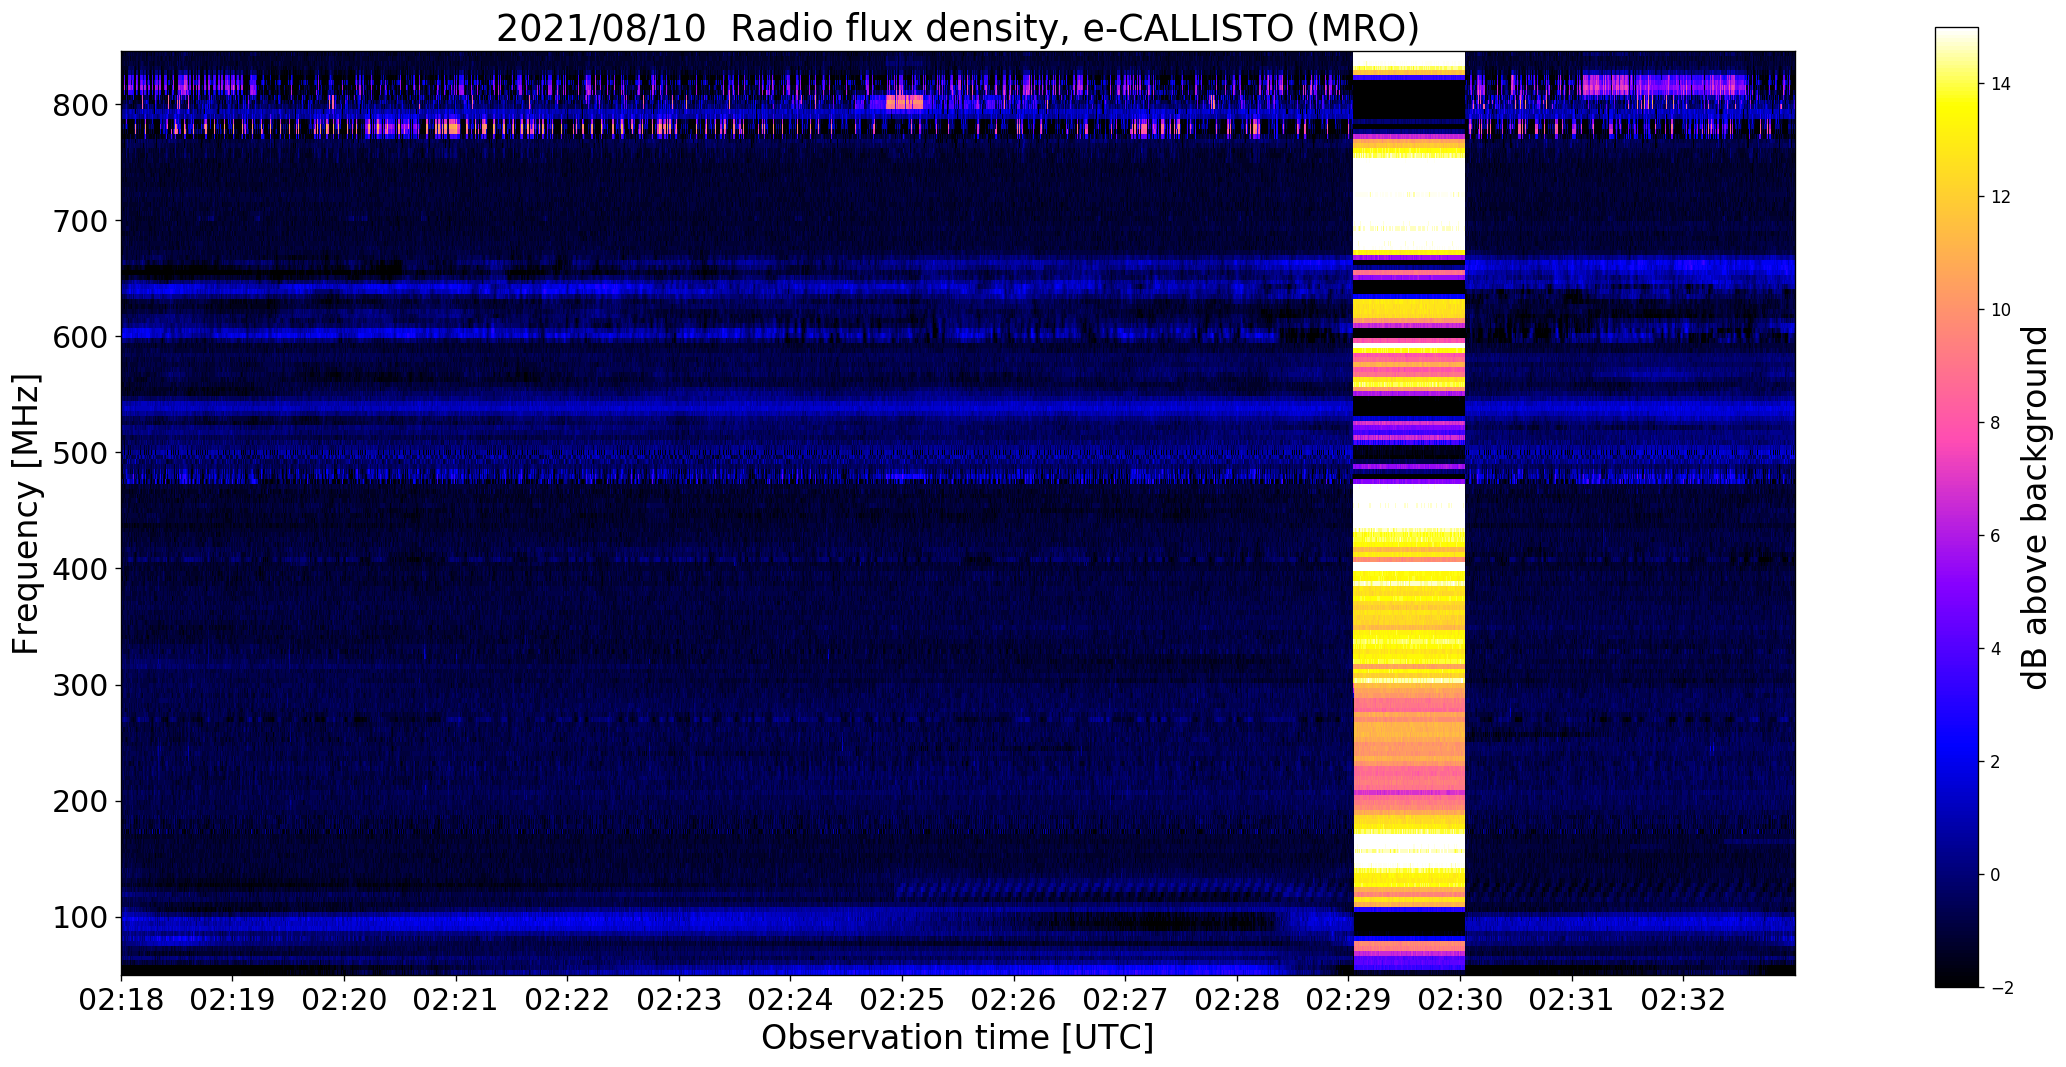
Task: Click the colorbar tick label 2
Action: (x=1996, y=762)
